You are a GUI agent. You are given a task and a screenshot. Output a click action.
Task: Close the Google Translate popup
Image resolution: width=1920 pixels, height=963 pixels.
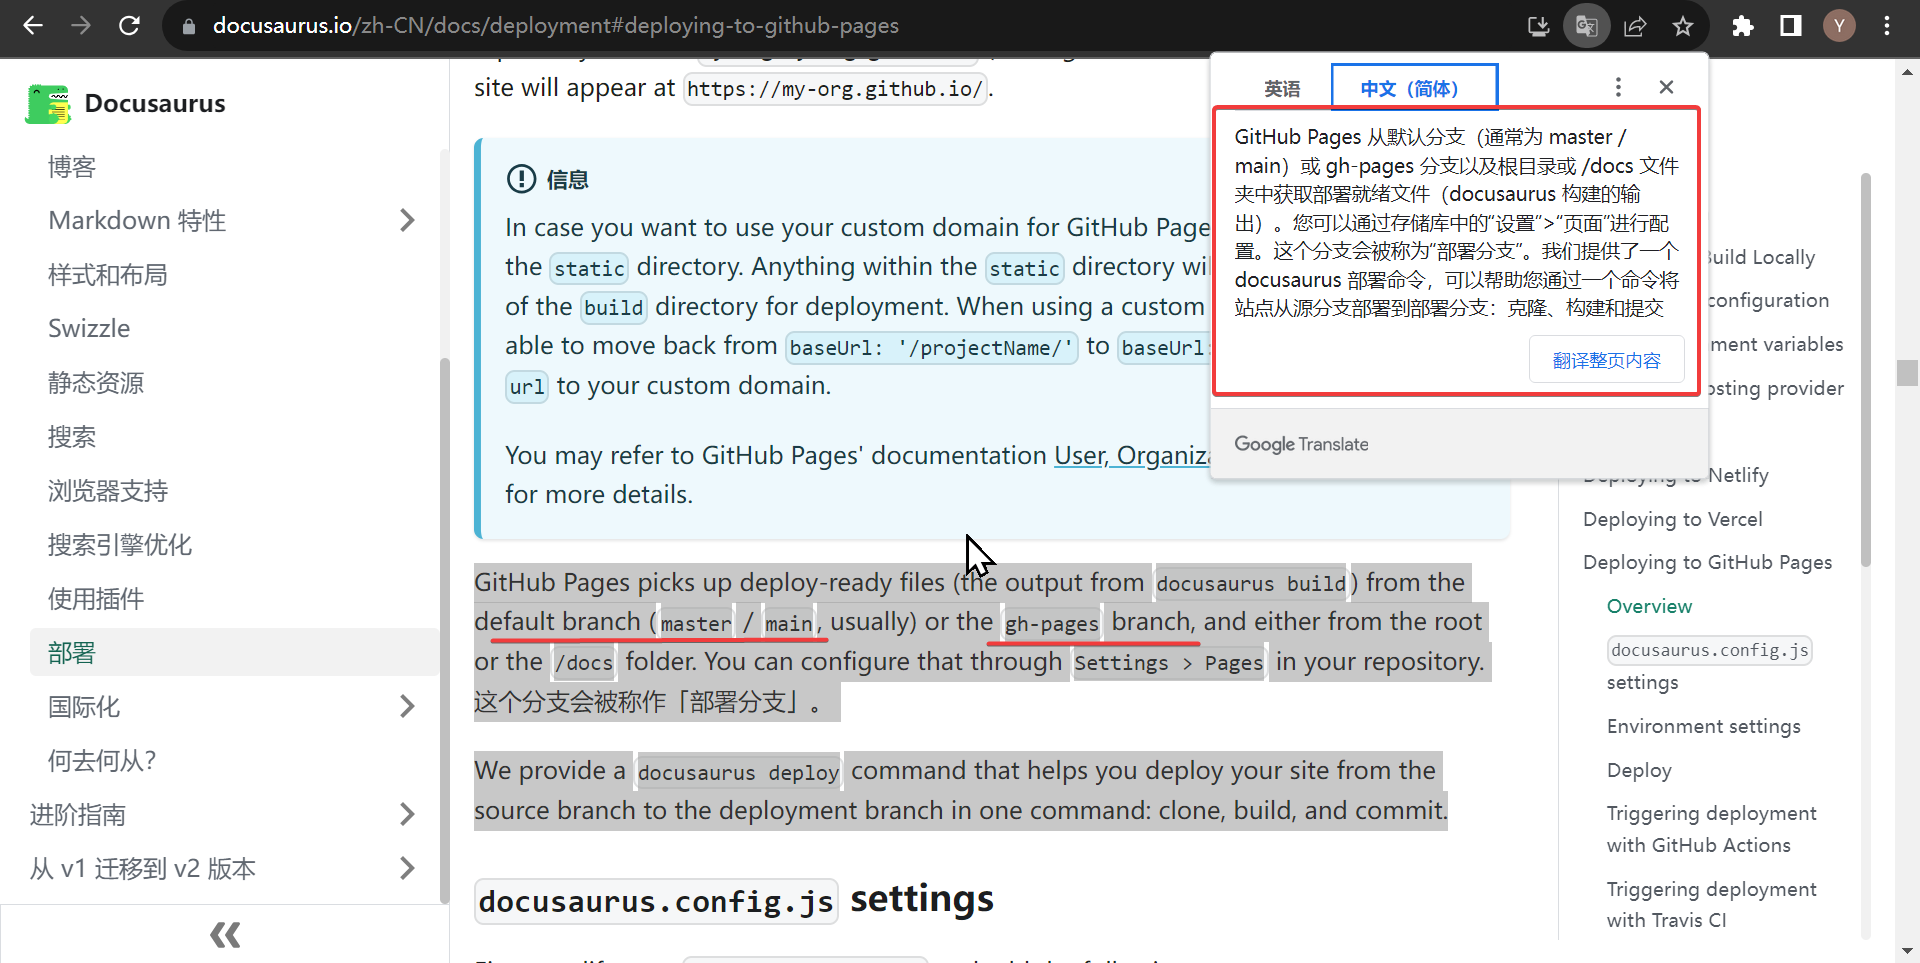coord(1666,87)
